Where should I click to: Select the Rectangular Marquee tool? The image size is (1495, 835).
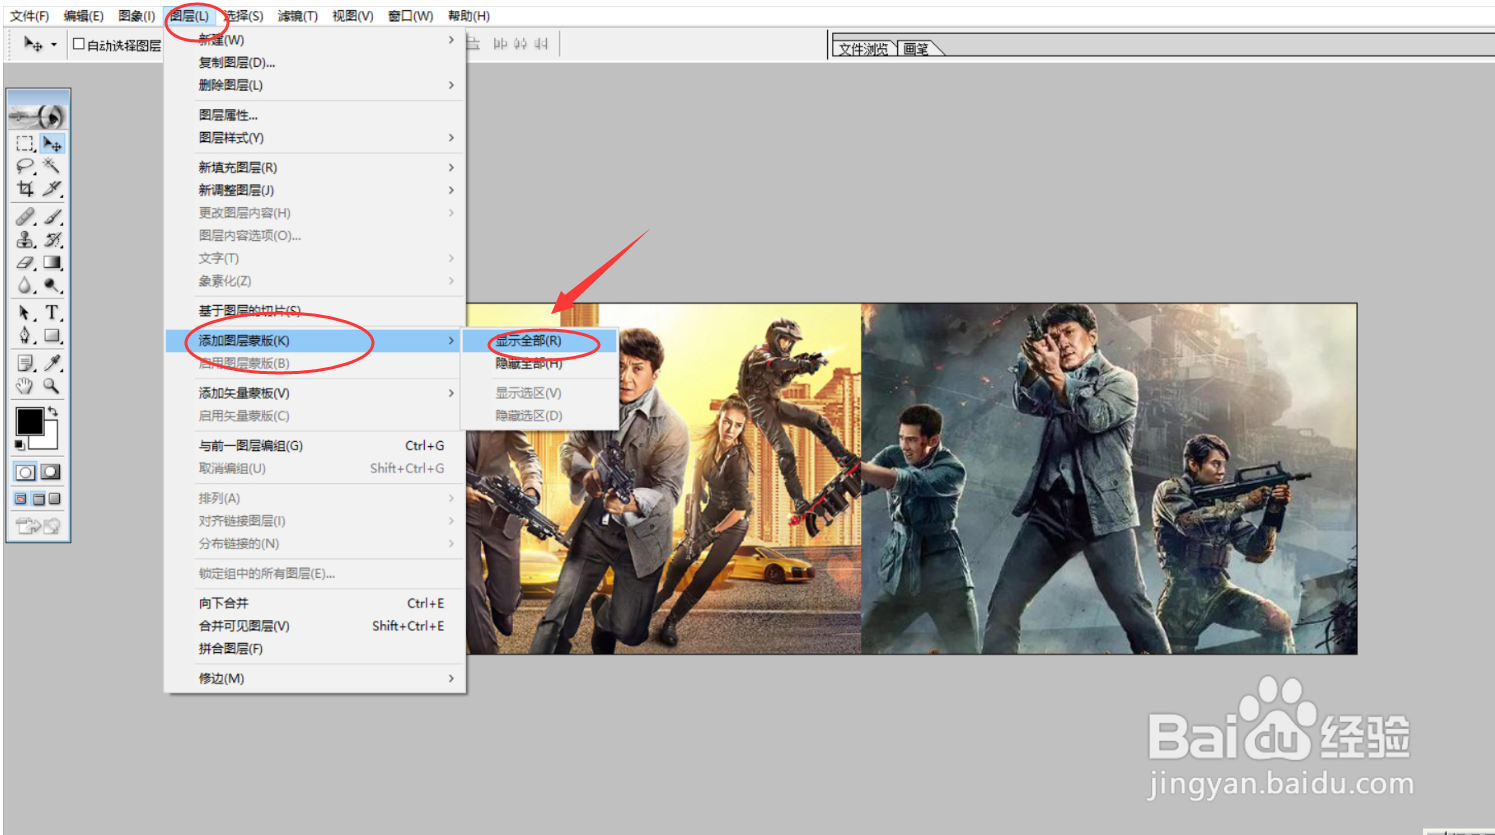[x=25, y=144]
